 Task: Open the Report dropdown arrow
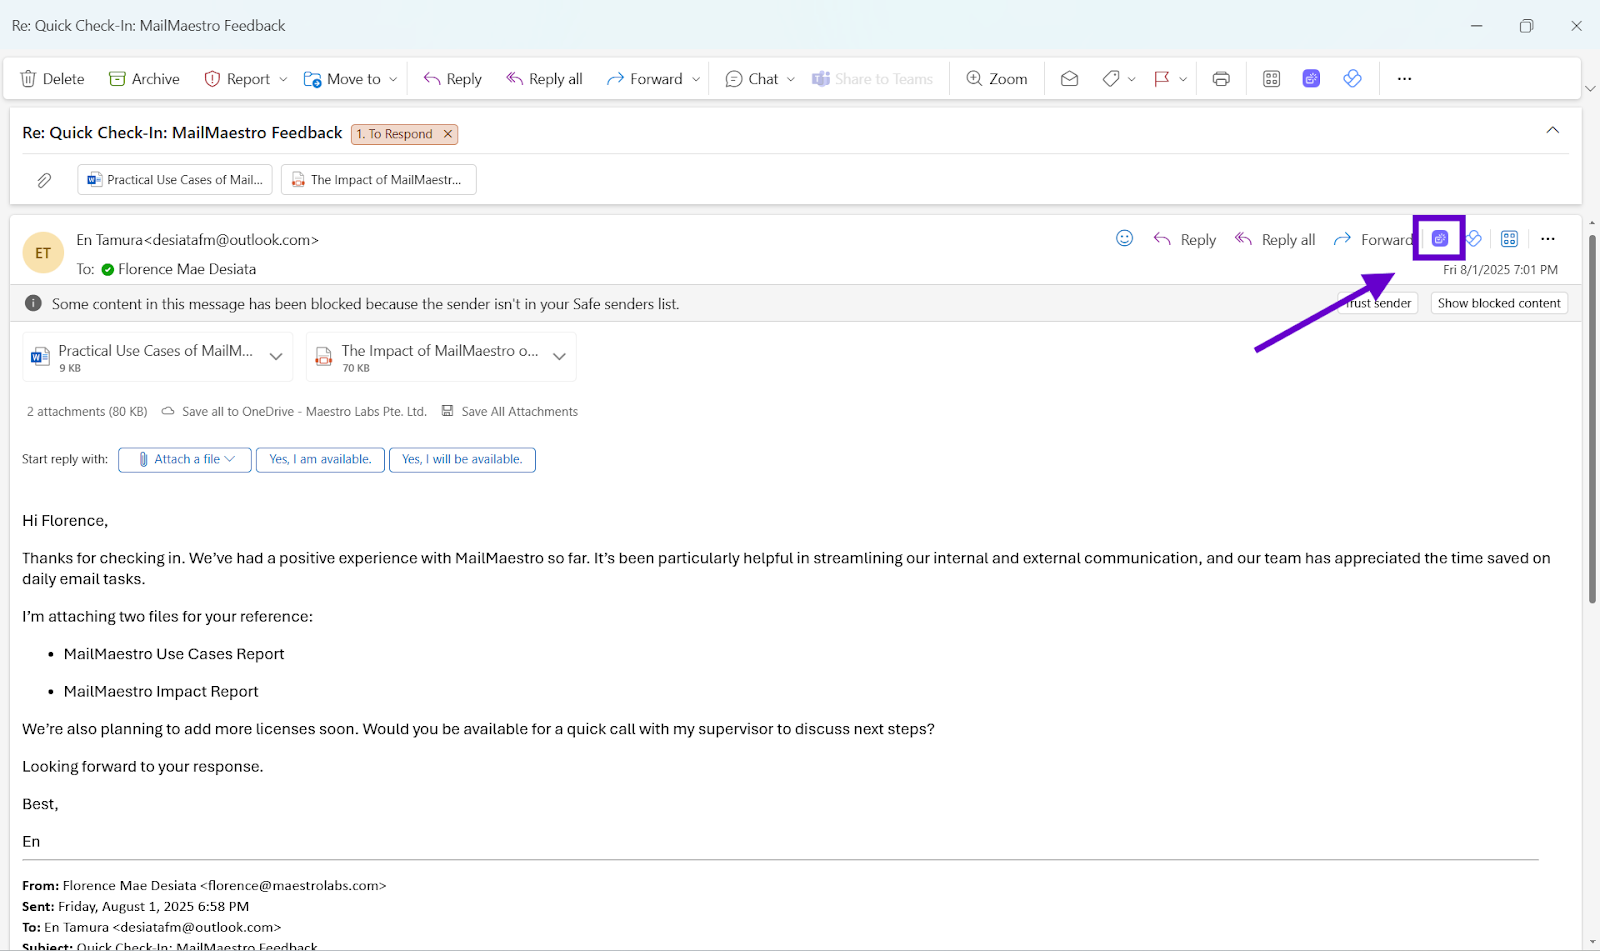283,79
